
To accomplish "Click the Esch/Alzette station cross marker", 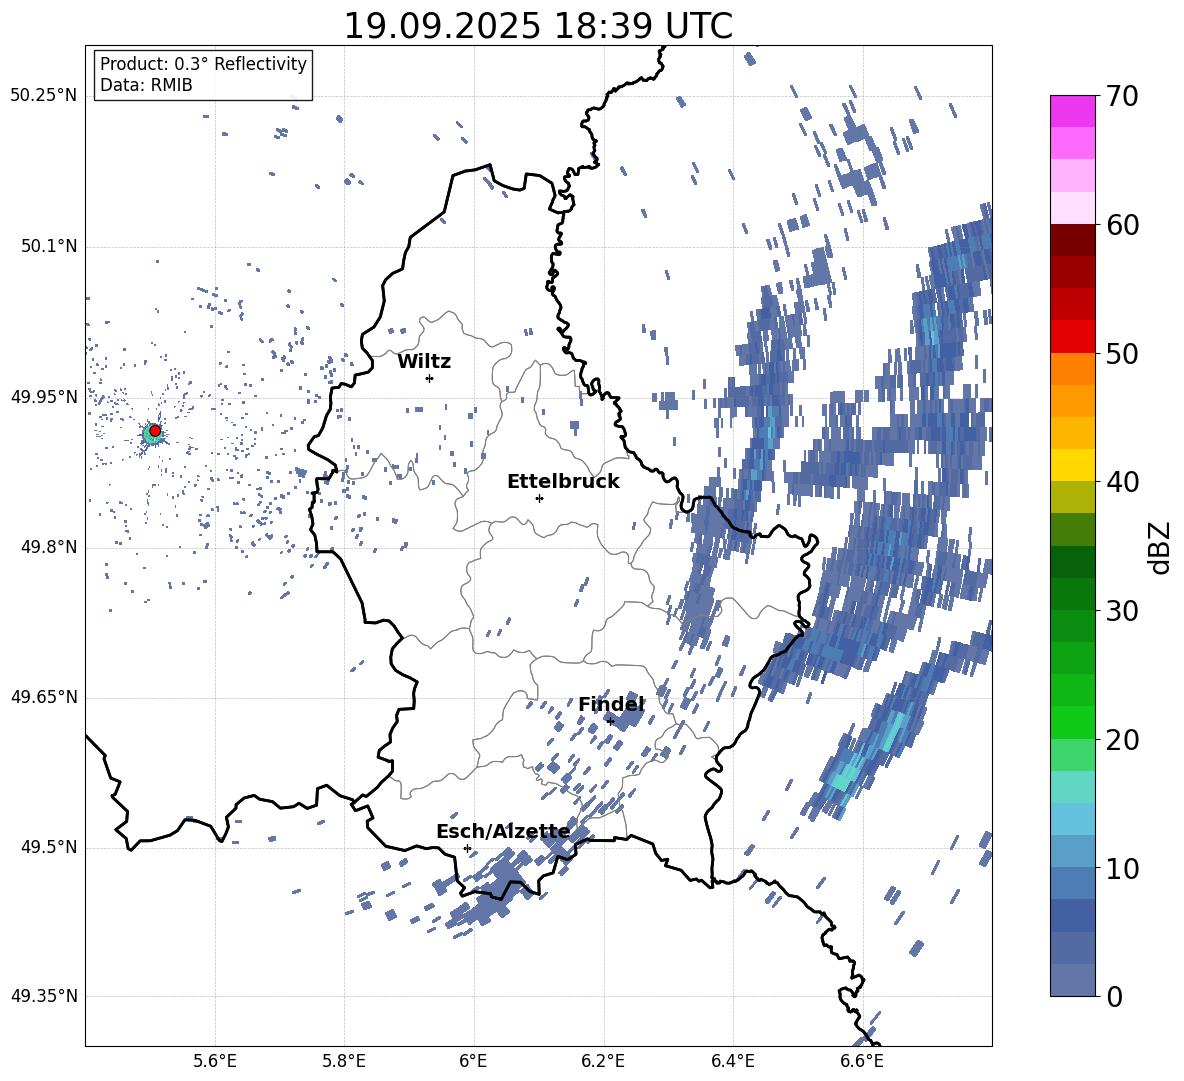I will tap(467, 848).
